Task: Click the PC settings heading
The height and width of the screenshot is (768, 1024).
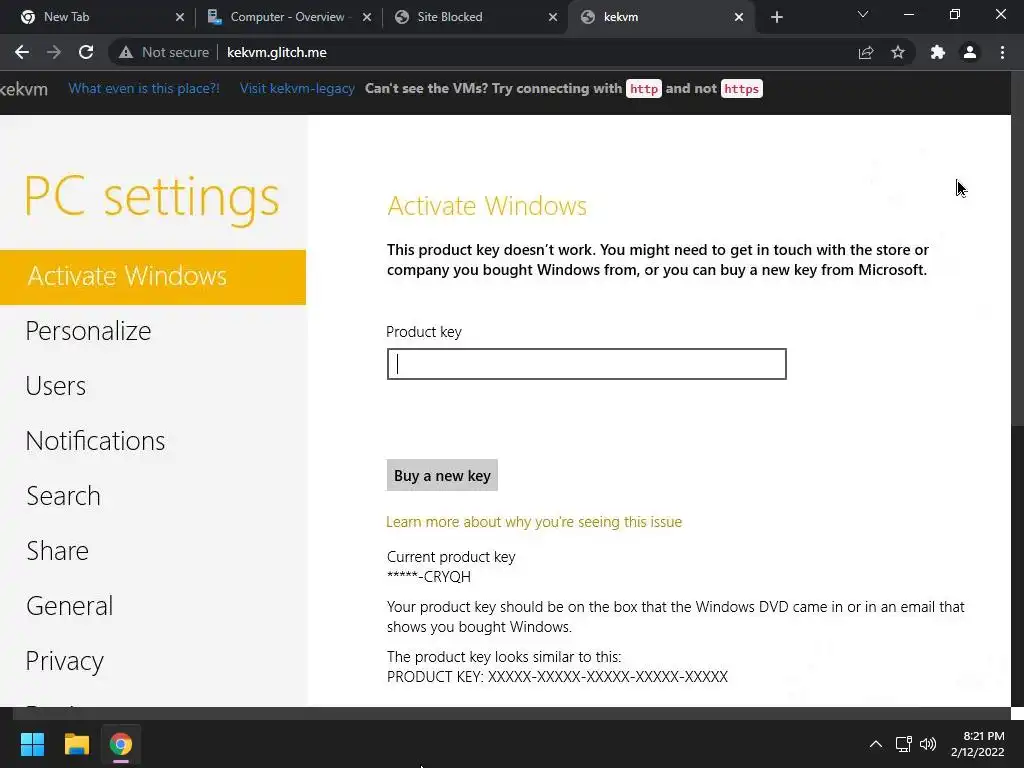Action: click(x=152, y=197)
